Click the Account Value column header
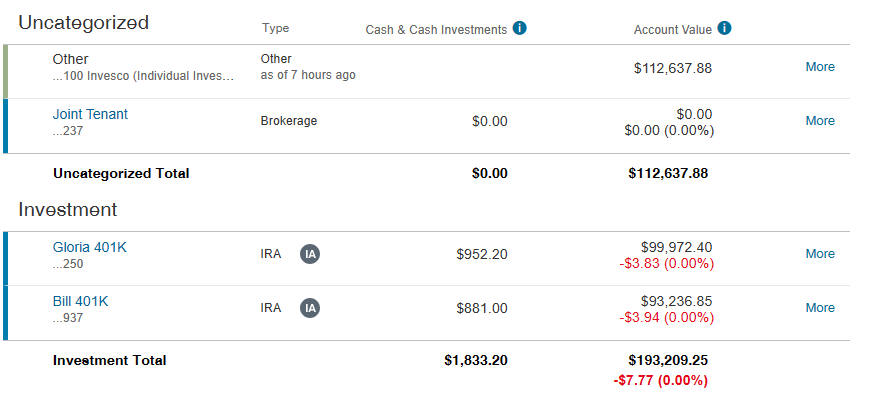This screenshot has height=403, width=869. click(673, 30)
